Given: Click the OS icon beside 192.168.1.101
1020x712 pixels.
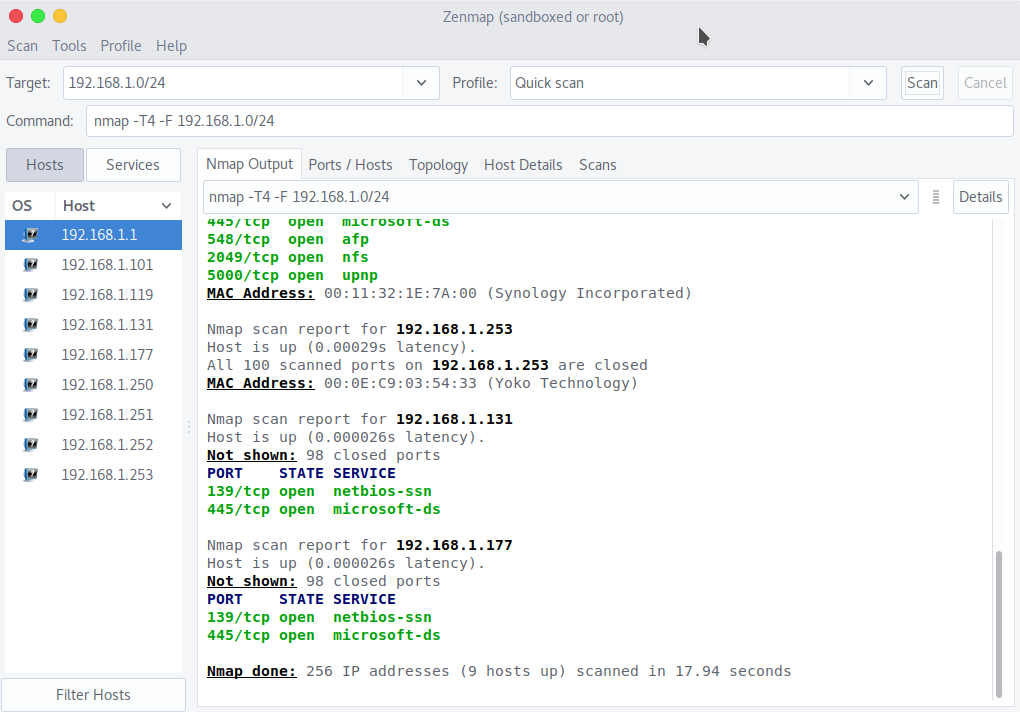Looking at the screenshot, I should [30, 265].
